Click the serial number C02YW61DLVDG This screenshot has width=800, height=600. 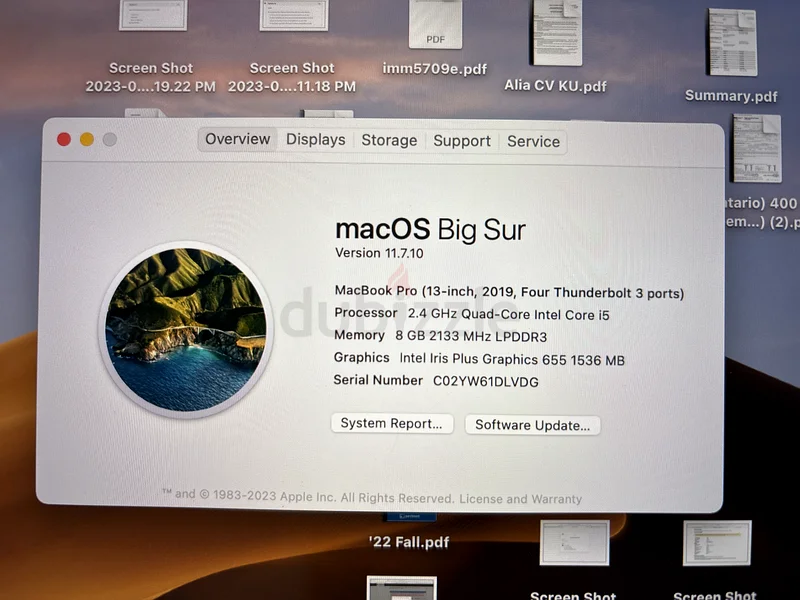pos(485,382)
